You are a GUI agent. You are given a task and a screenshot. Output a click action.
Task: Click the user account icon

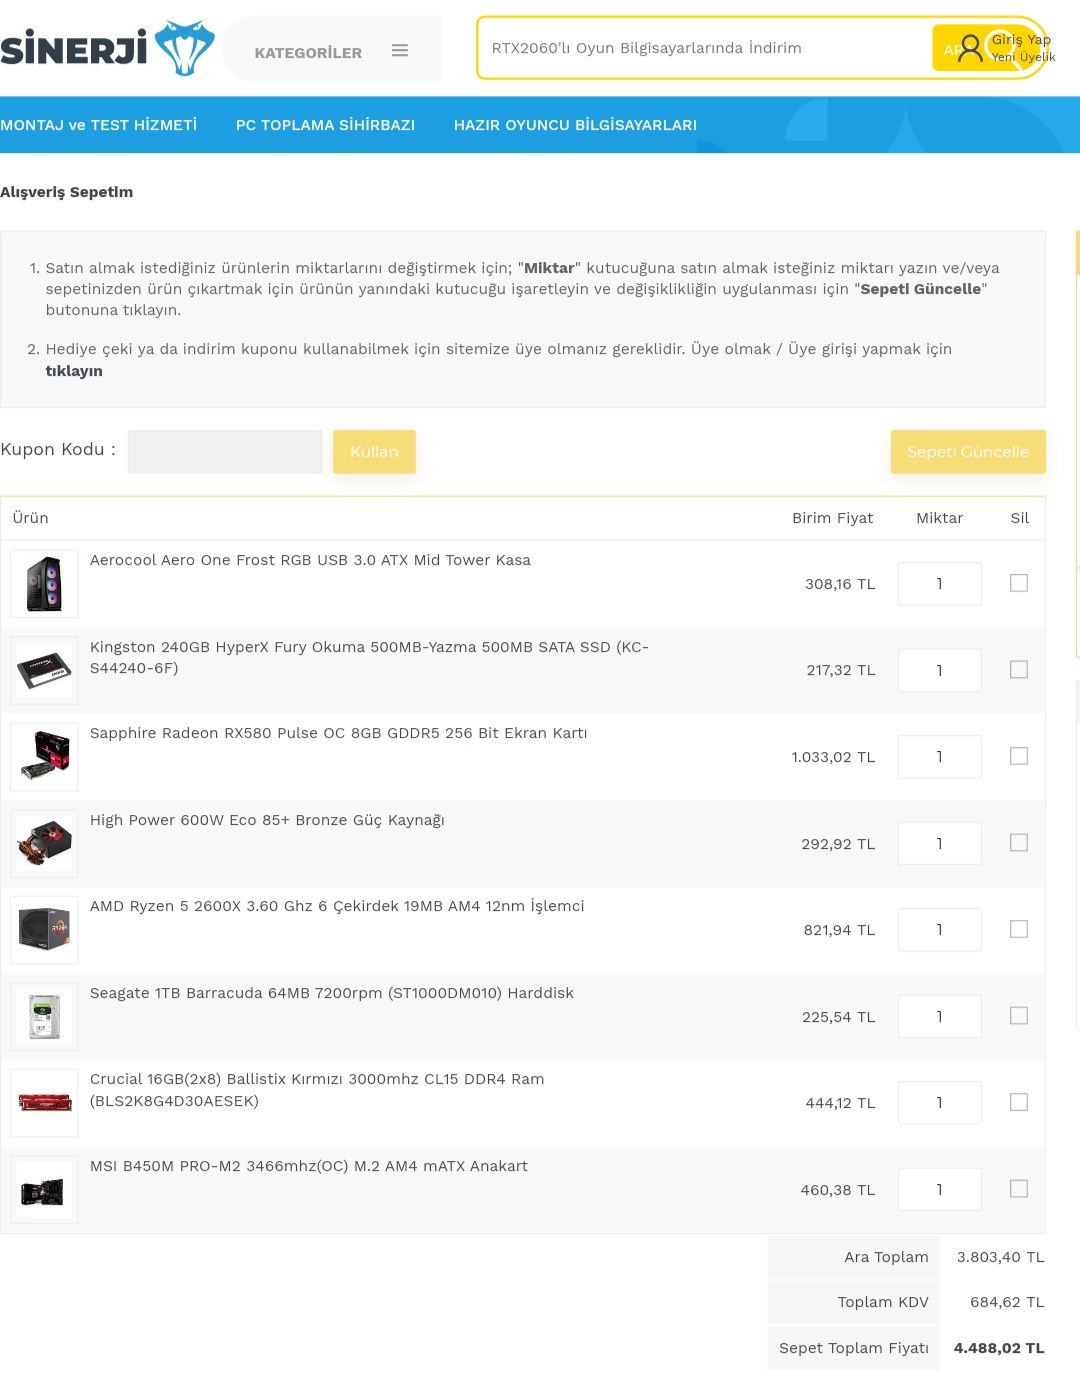tap(970, 48)
